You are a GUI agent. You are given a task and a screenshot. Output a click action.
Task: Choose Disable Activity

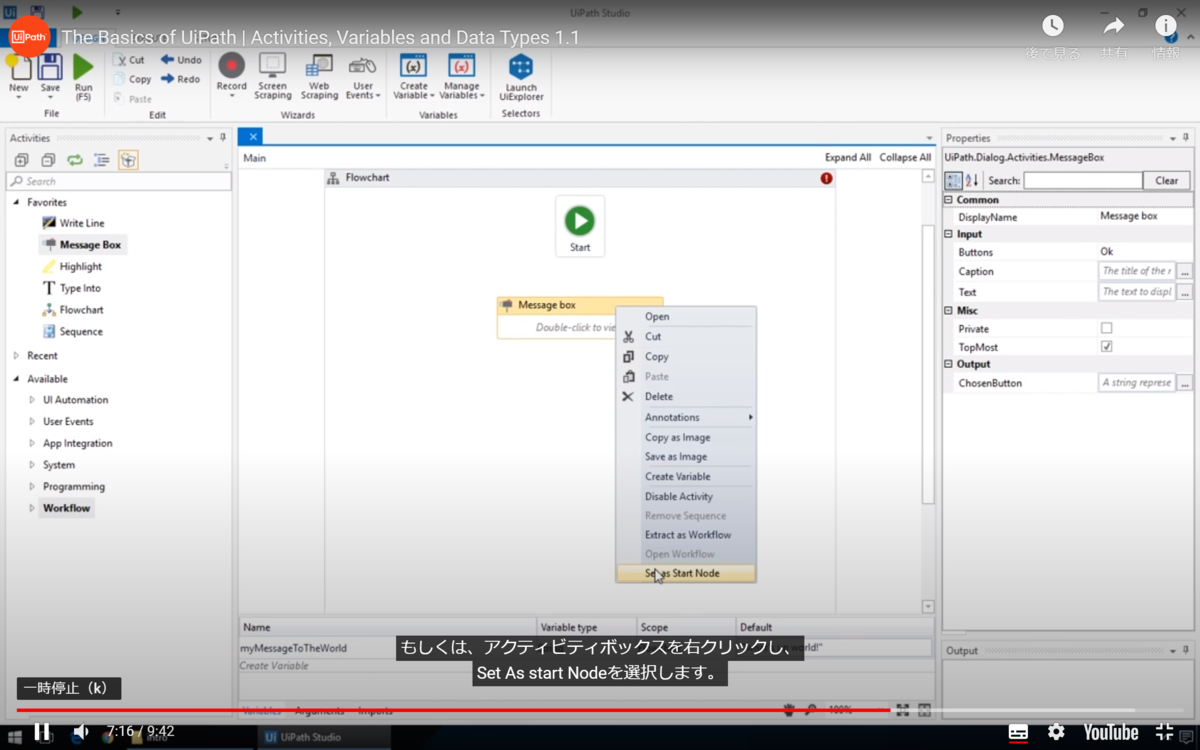(686, 496)
